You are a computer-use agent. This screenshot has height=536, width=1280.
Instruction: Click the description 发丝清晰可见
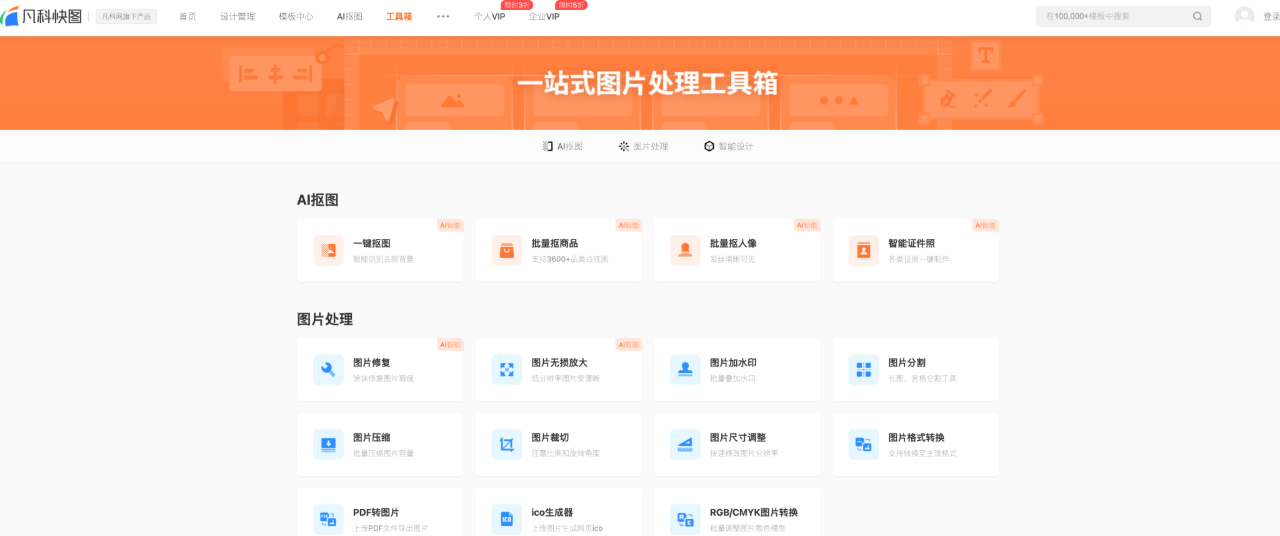pos(733,259)
